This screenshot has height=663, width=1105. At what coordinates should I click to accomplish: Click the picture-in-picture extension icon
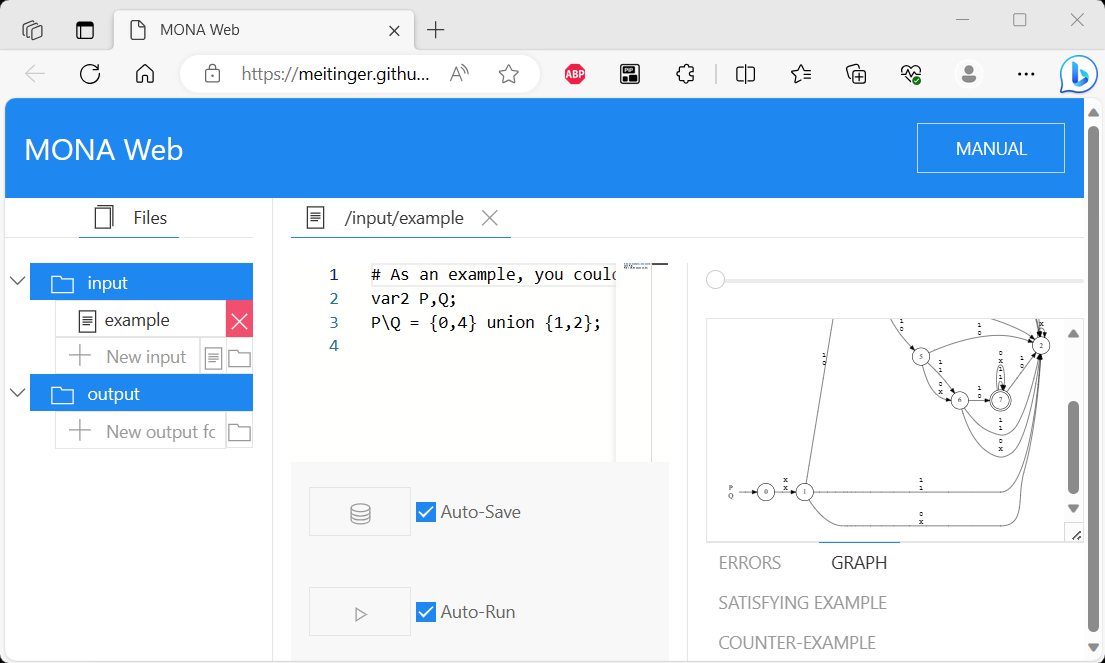630,73
